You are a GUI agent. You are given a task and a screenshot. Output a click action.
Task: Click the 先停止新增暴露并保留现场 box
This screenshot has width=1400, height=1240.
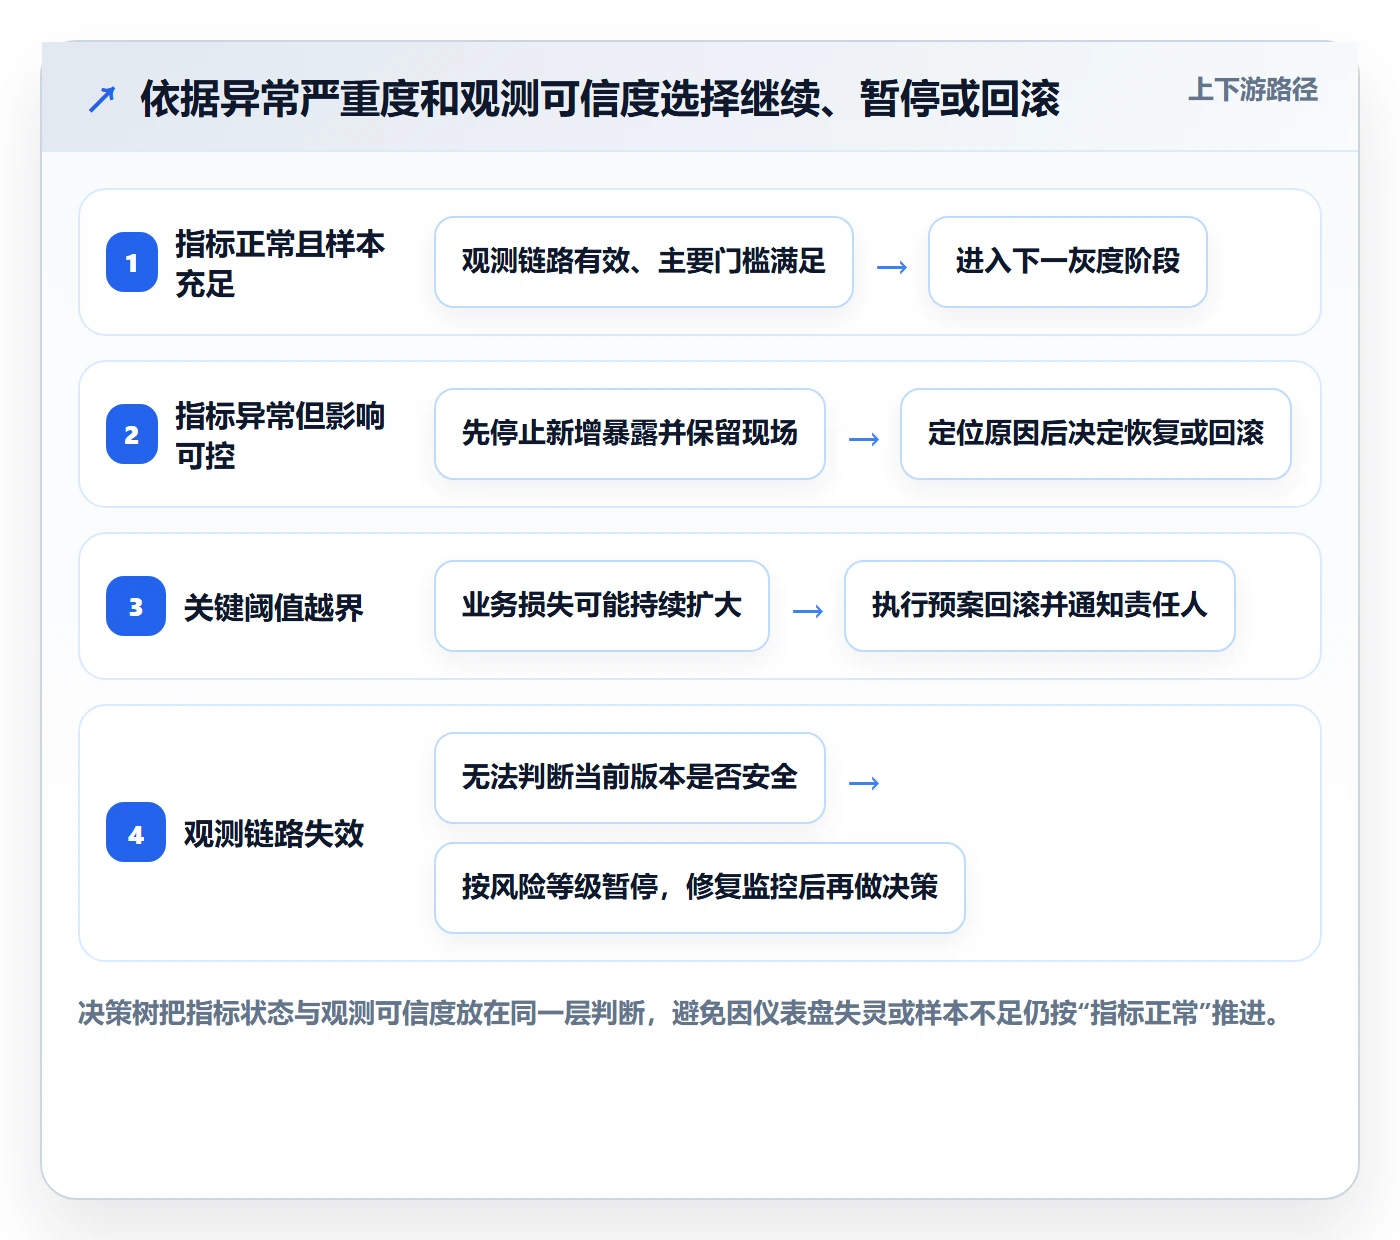630,434
